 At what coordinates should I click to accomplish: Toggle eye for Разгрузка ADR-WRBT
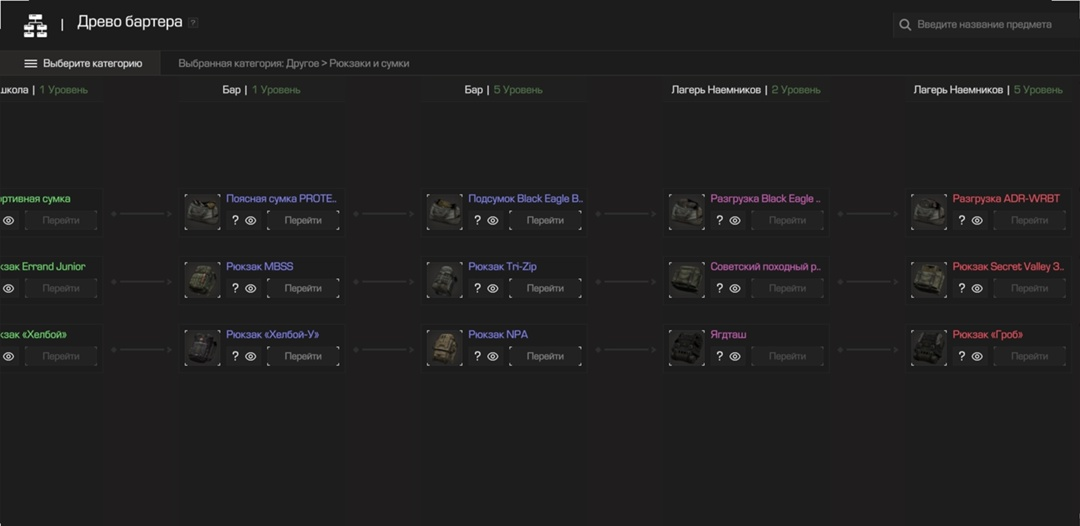tap(977, 220)
